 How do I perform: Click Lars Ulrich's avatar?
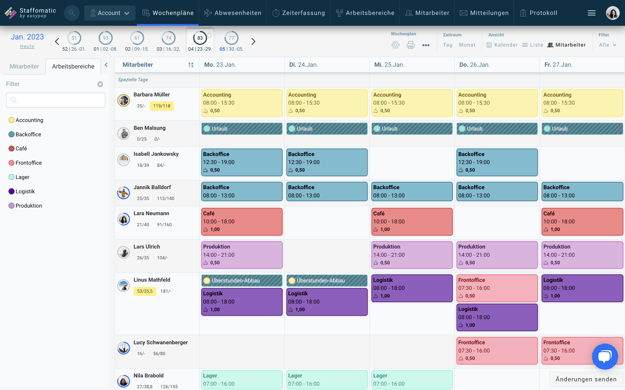pyautogui.click(x=124, y=252)
